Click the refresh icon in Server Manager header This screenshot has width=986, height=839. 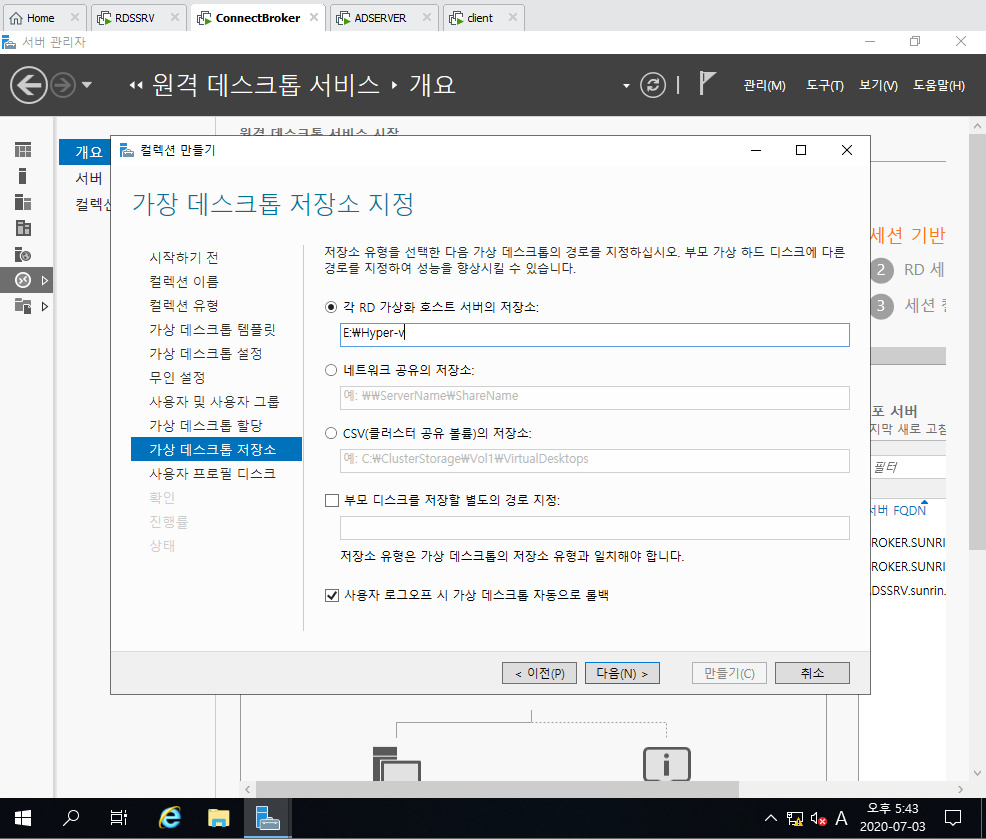click(653, 85)
